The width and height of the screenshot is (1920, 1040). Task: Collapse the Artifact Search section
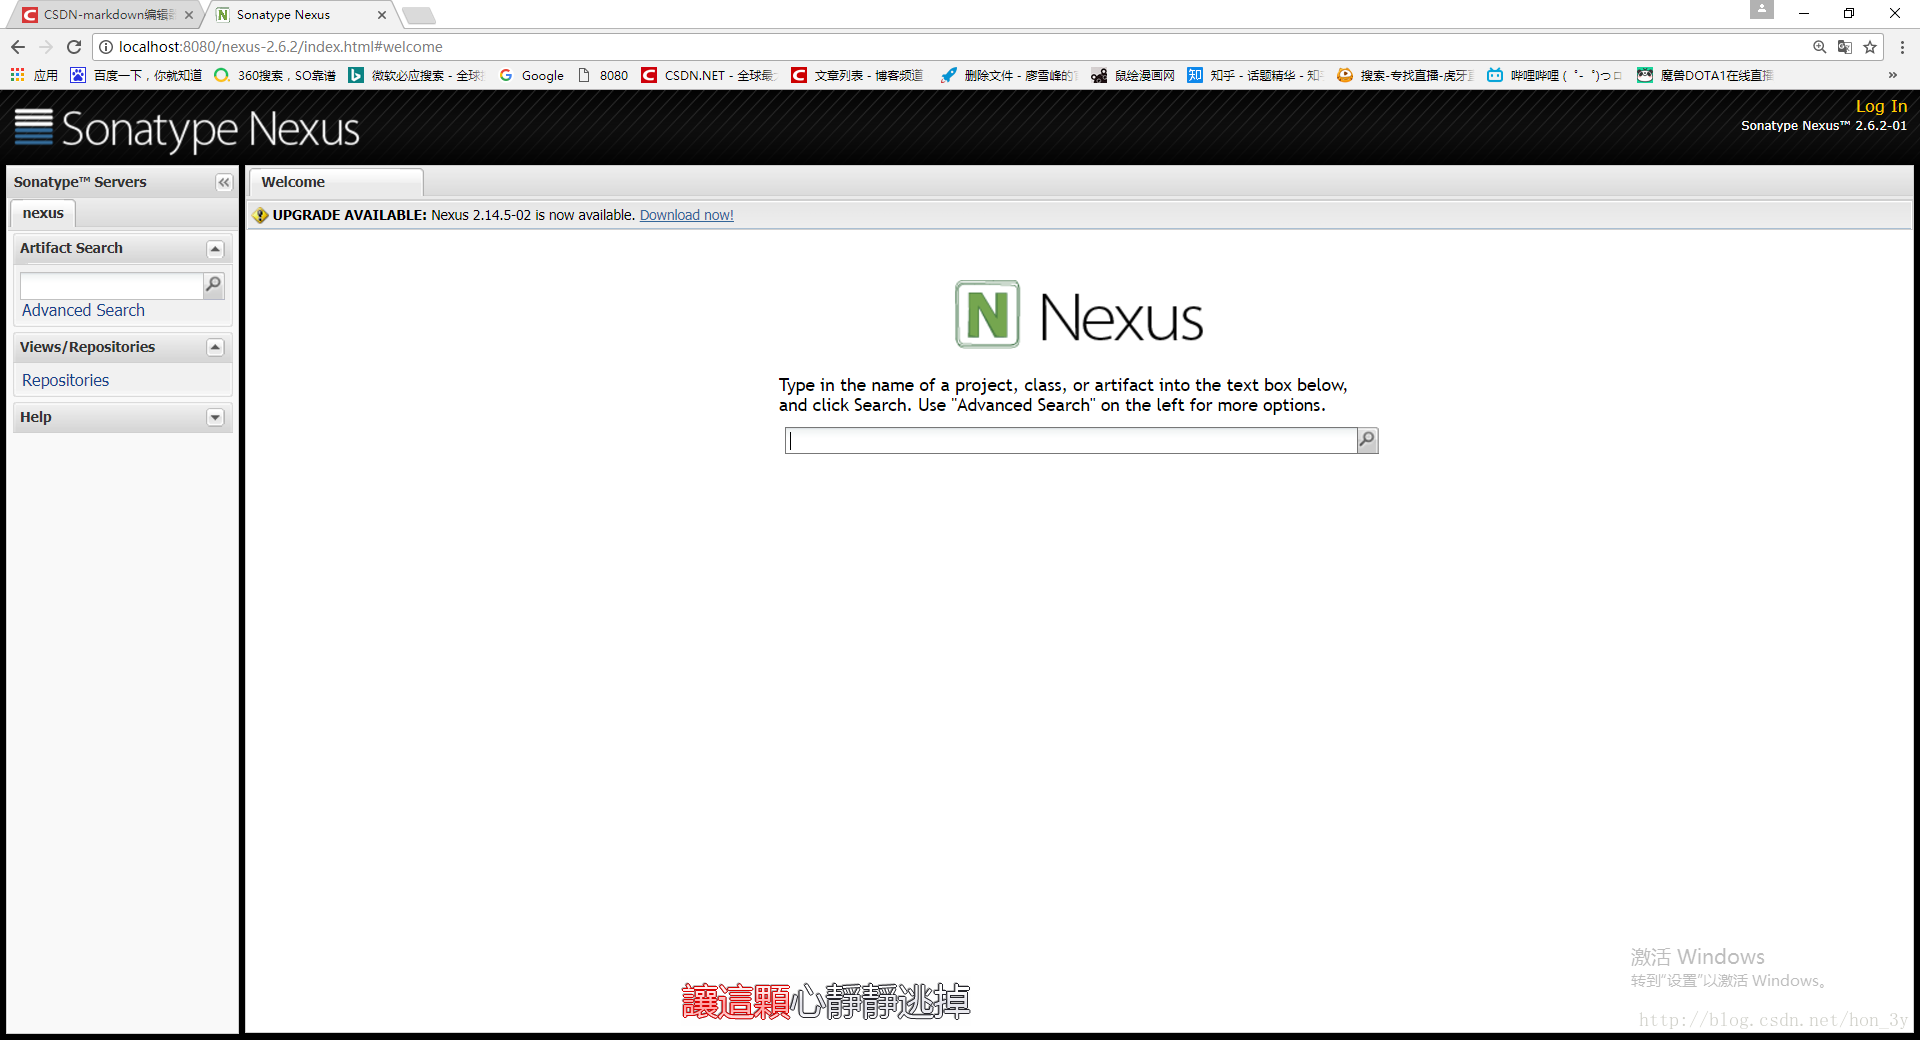click(x=215, y=249)
